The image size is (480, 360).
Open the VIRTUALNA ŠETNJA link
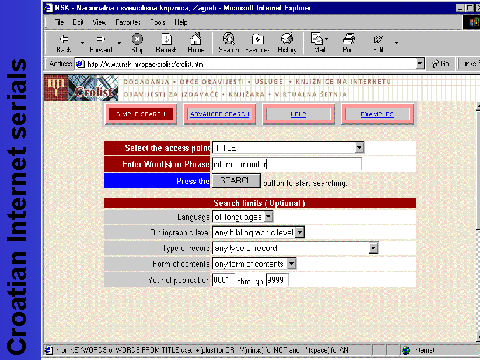[310, 94]
